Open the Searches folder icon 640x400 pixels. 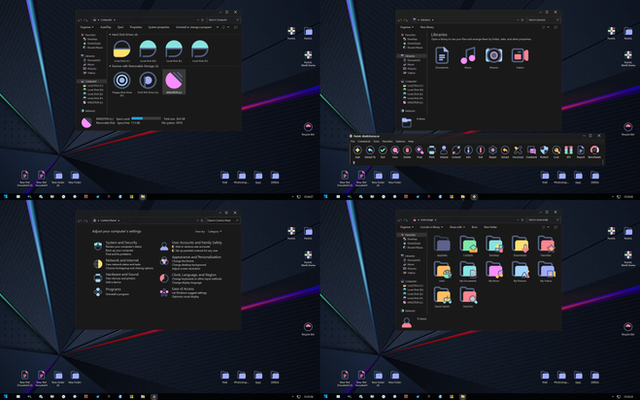click(x=468, y=295)
